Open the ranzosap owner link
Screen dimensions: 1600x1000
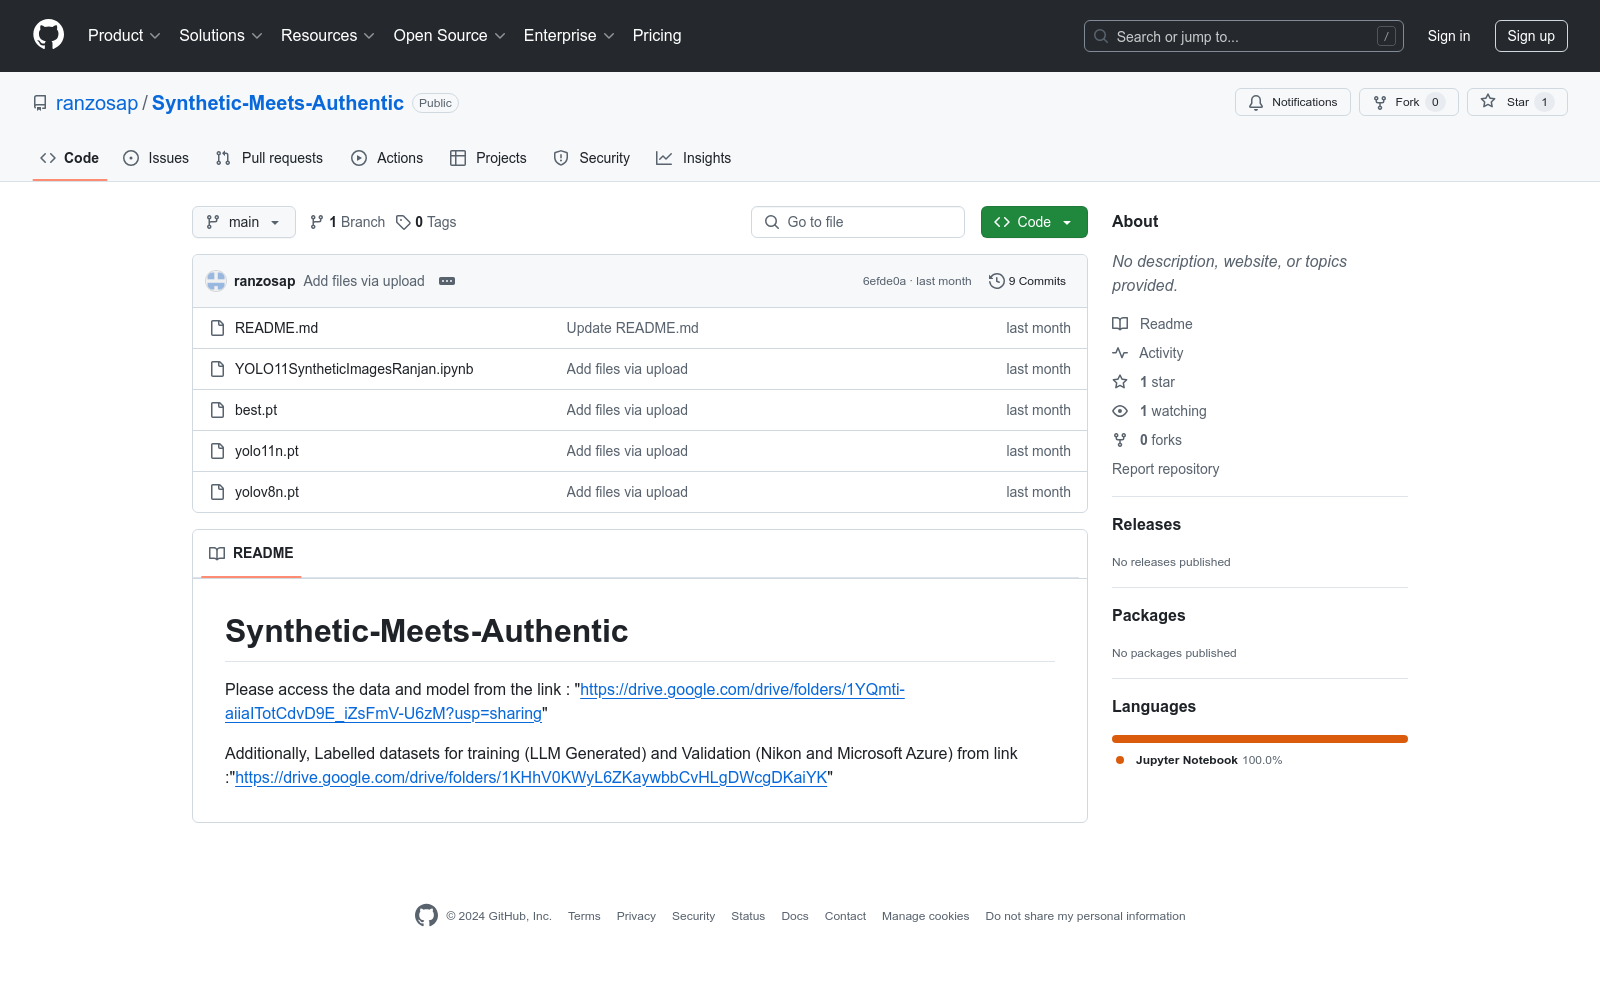(97, 103)
